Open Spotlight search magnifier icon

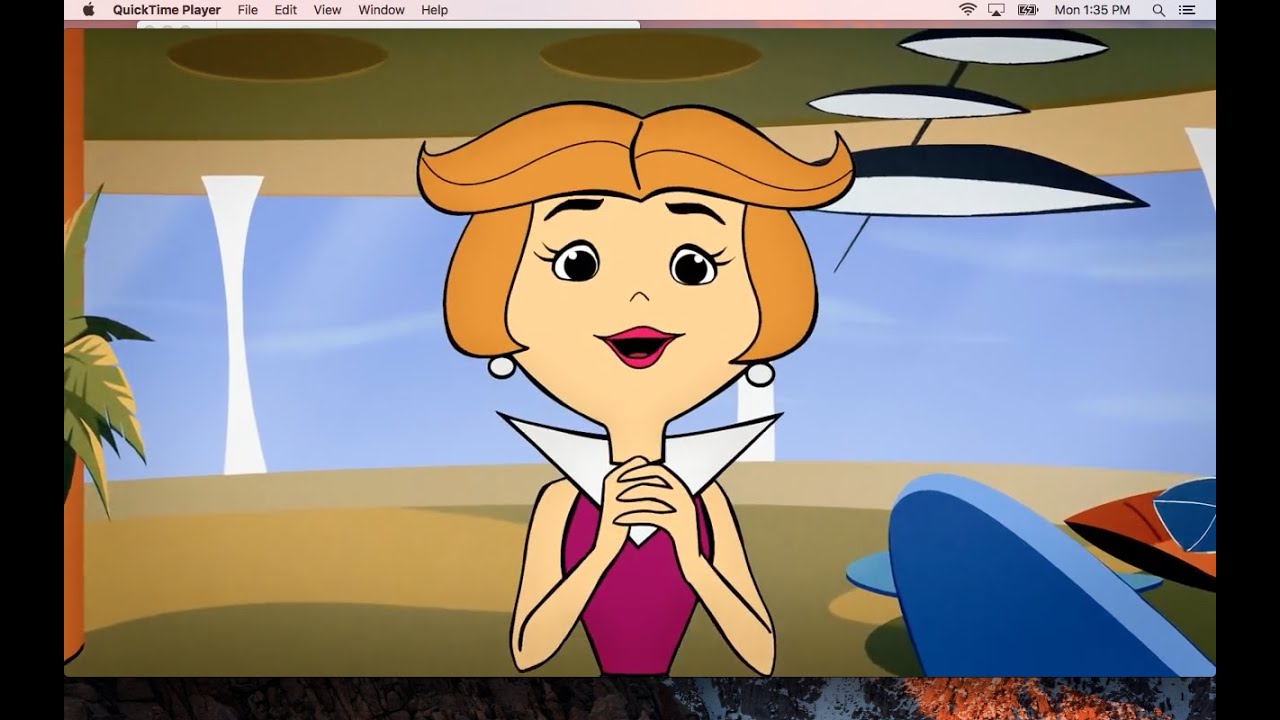(x=1158, y=10)
